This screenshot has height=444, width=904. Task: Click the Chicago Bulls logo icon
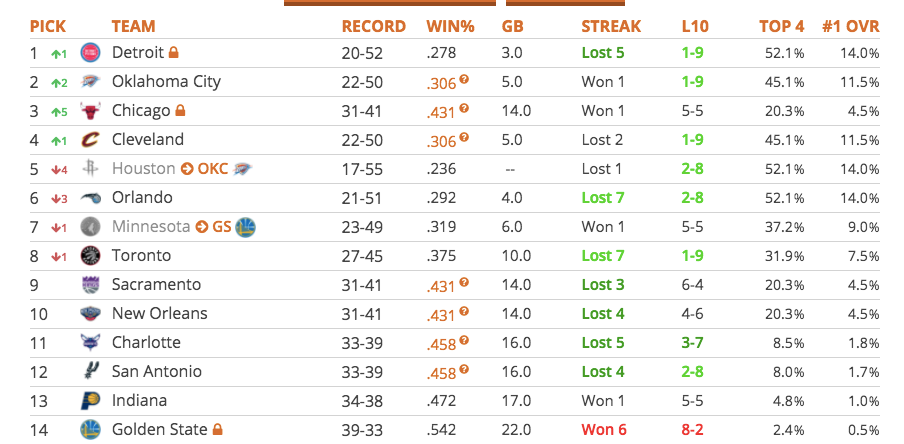pos(91,110)
